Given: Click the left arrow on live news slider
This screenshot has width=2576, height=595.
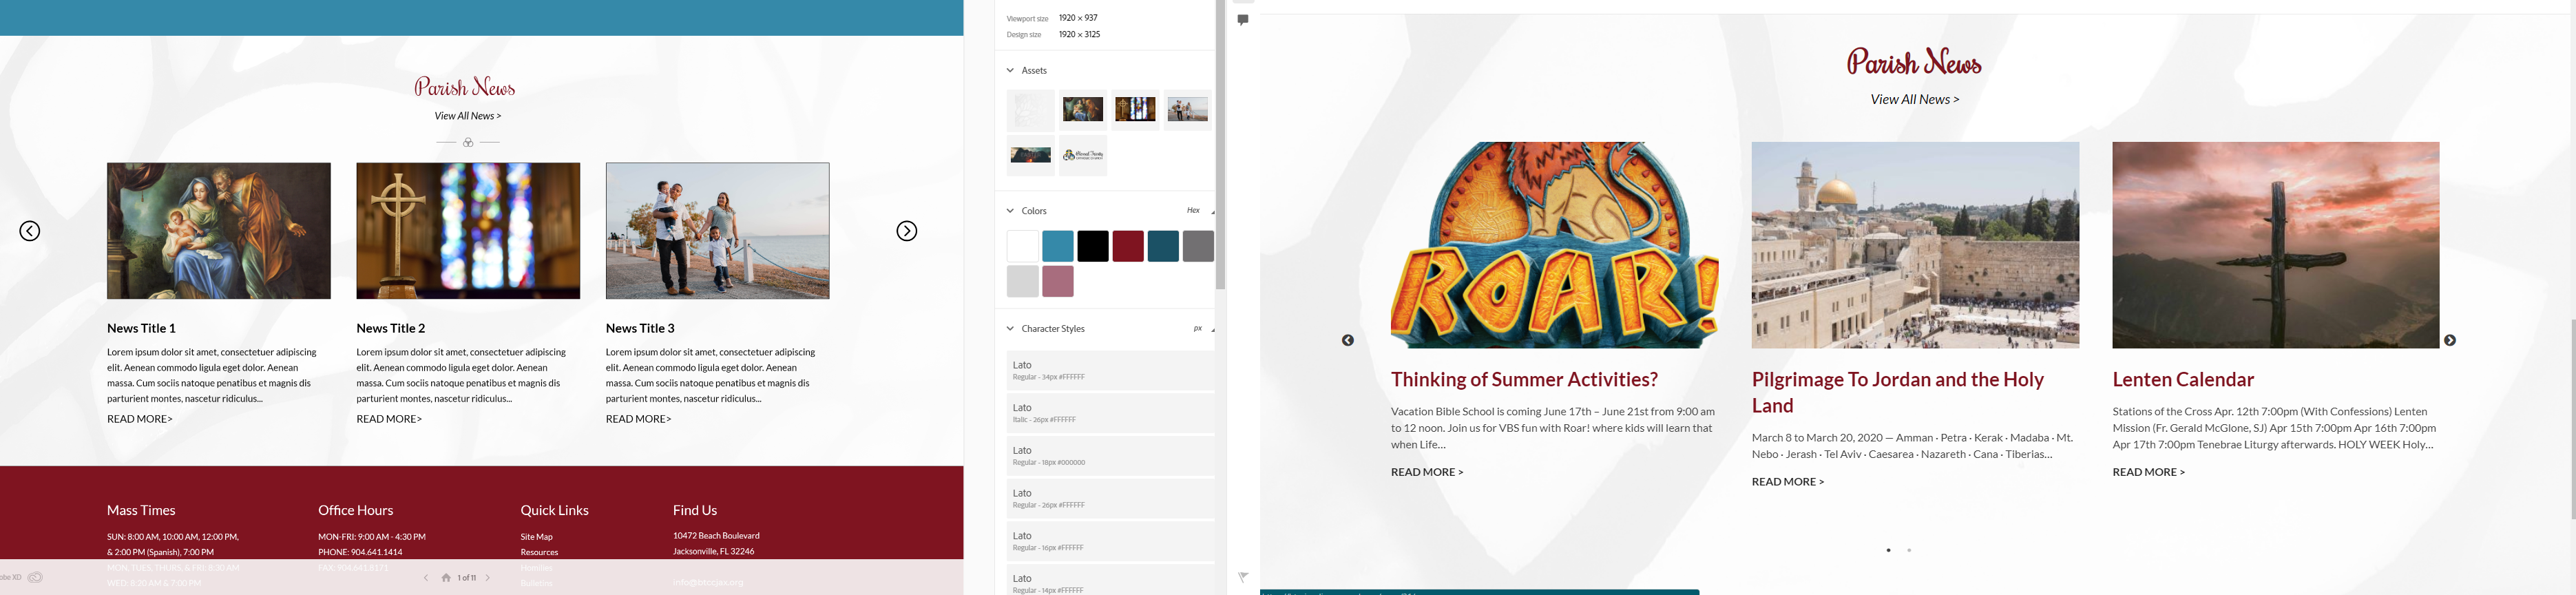Looking at the screenshot, I should coord(1347,341).
